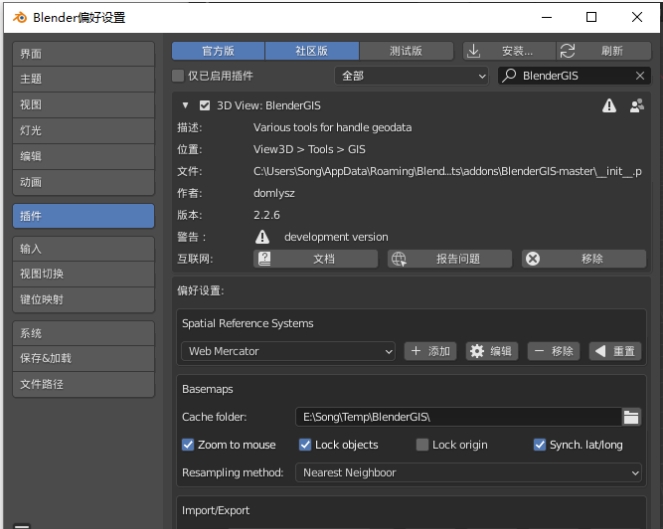Disable the BlenderGIS addon checkbox
The width and height of the screenshot is (663, 529).
click(205, 105)
